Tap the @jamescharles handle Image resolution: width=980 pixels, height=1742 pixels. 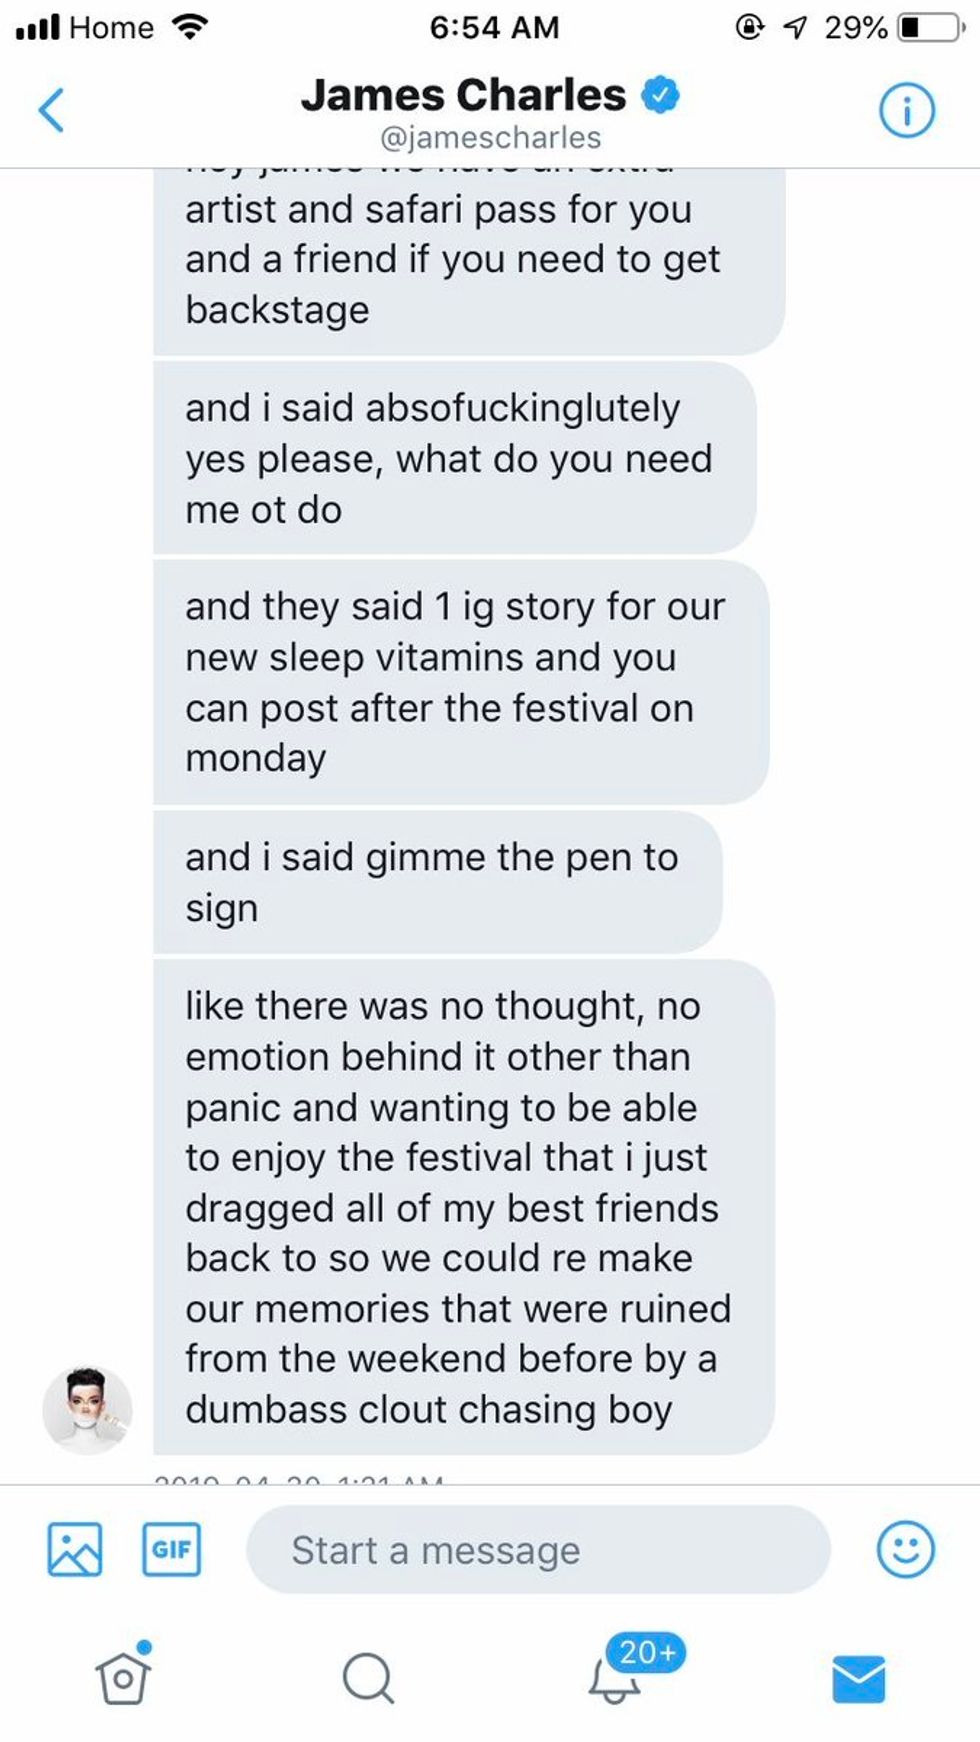(x=490, y=137)
